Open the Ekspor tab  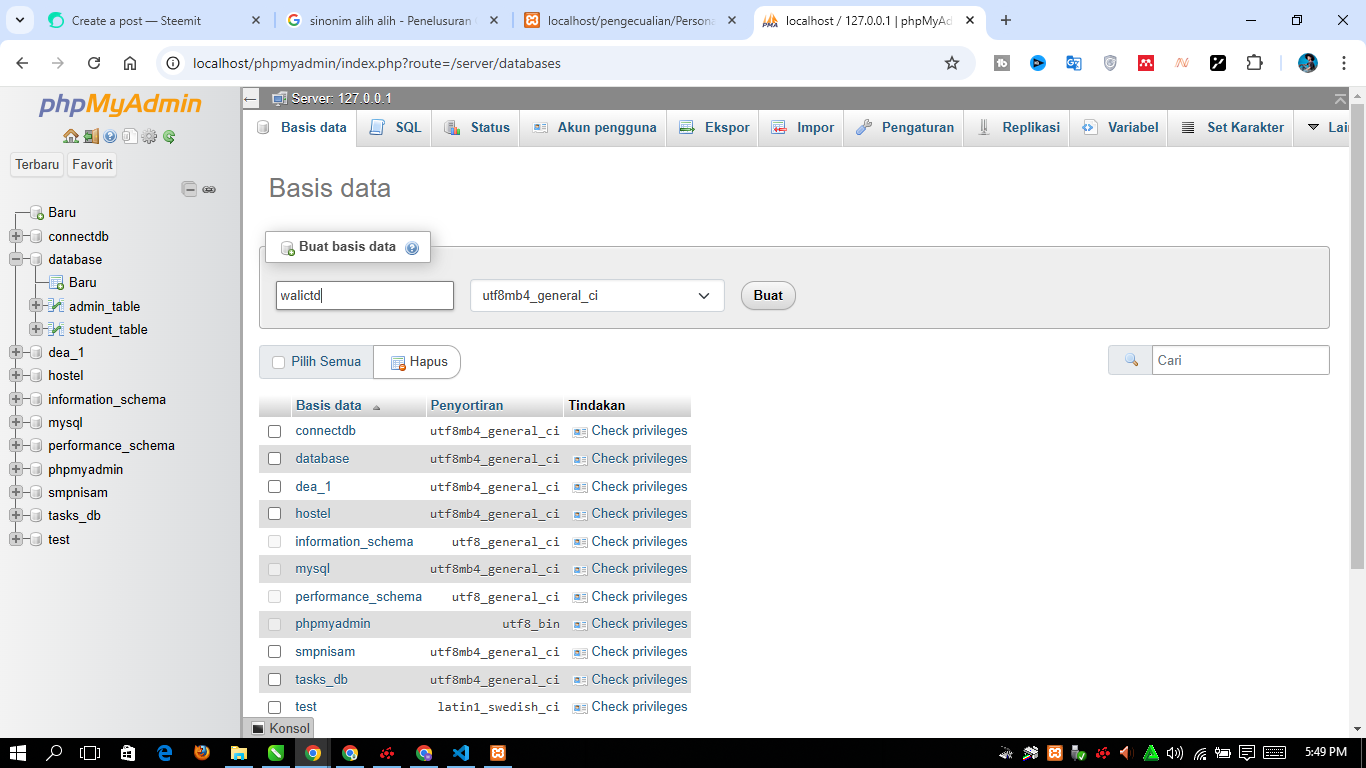click(x=713, y=128)
